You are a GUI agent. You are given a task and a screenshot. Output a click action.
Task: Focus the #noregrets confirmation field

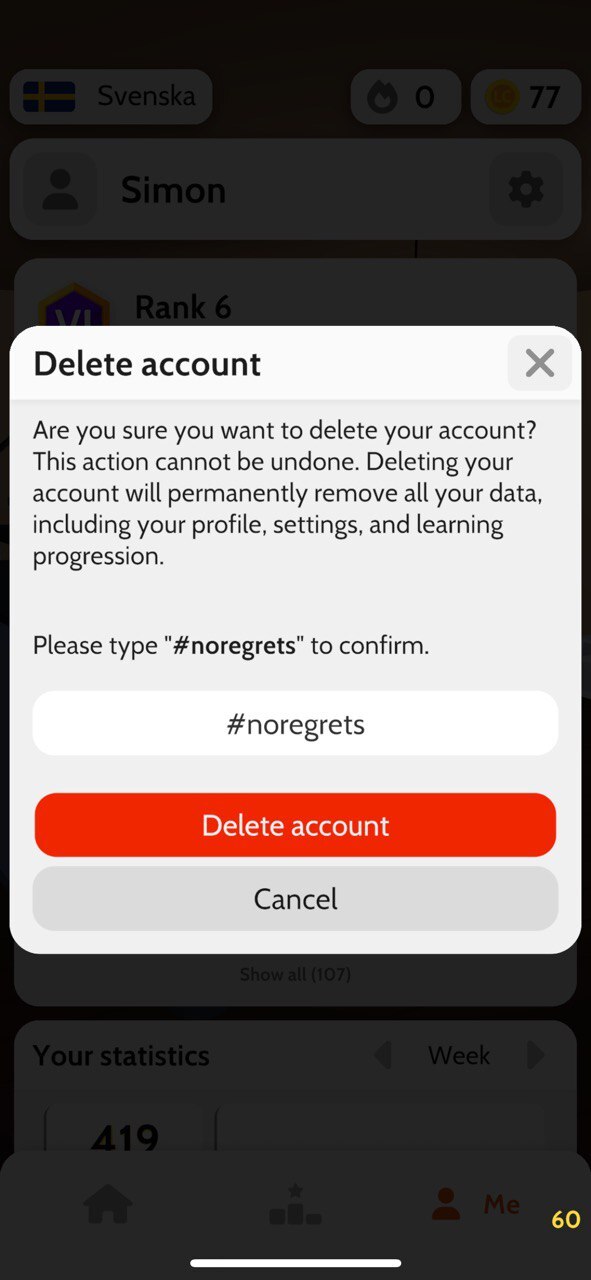point(295,723)
